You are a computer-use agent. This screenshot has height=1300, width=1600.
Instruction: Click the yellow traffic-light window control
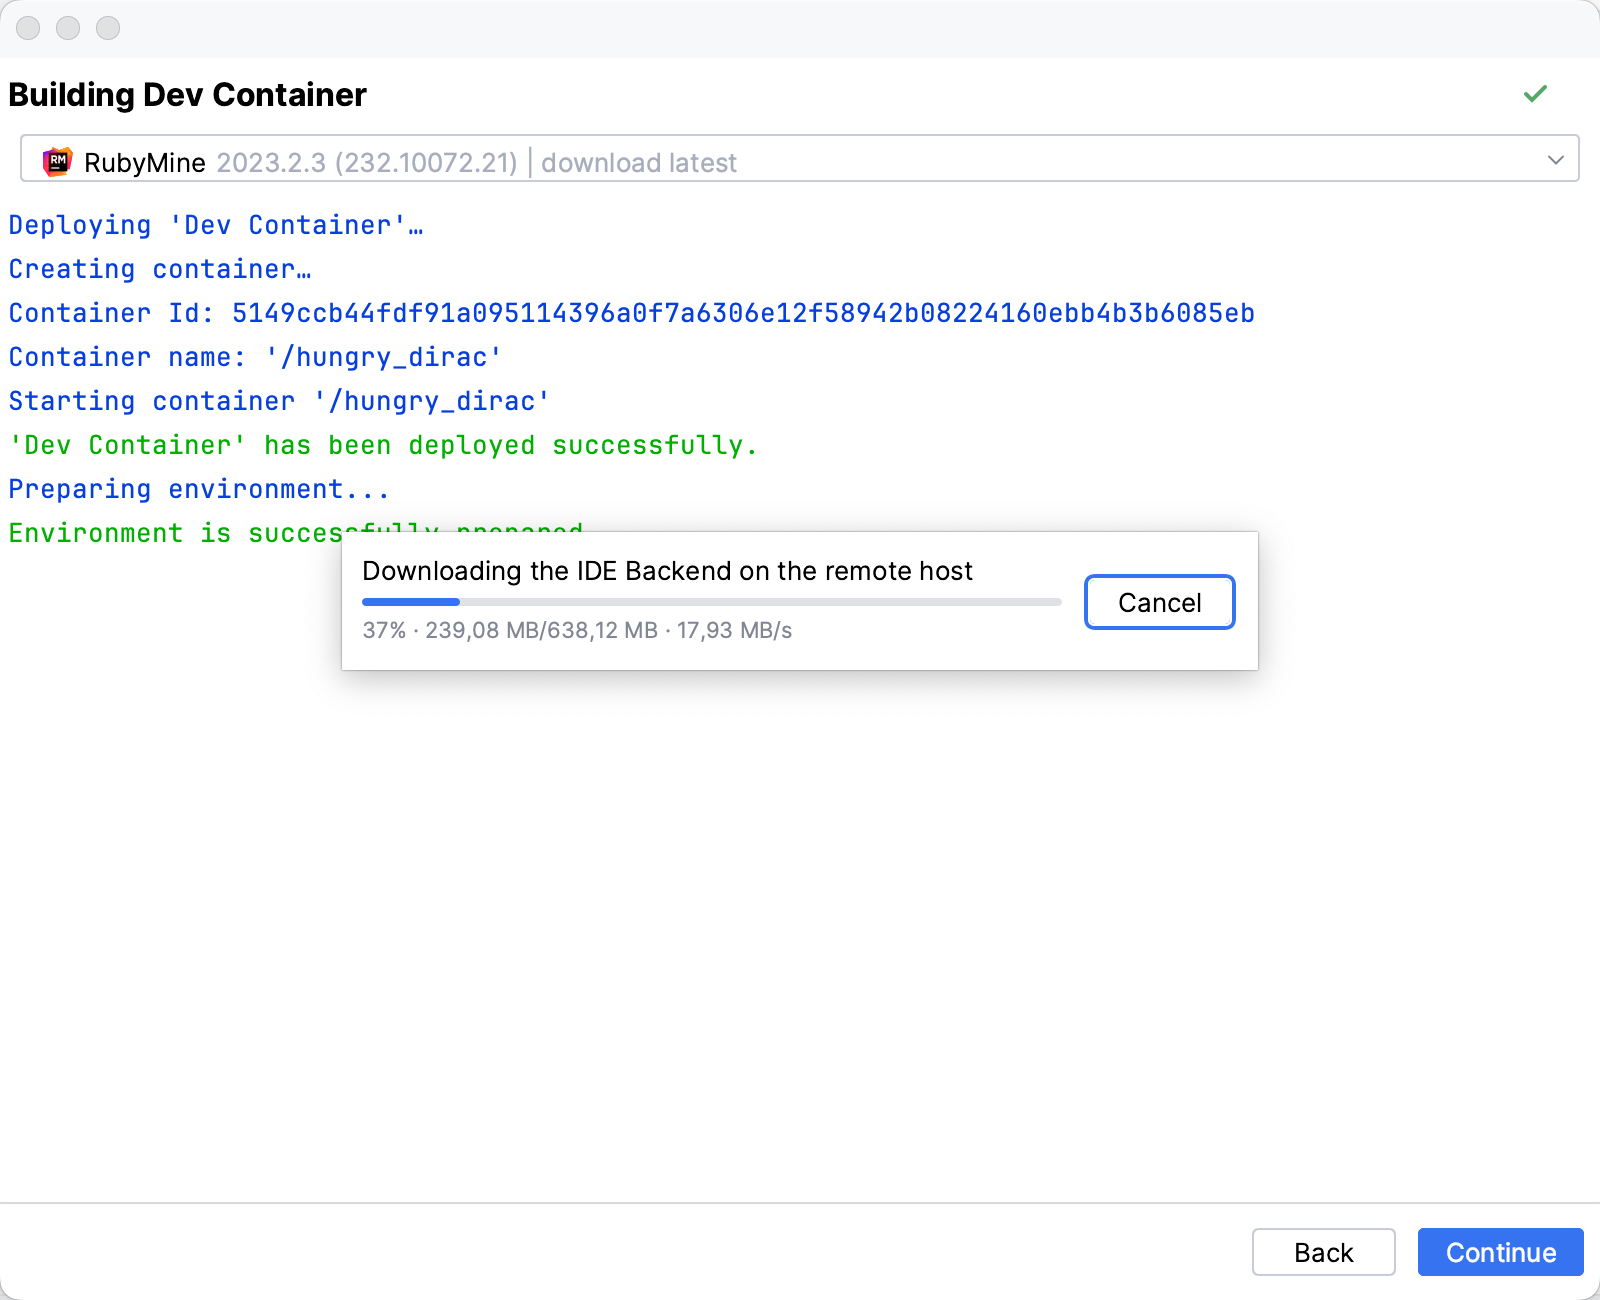[x=69, y=29]
